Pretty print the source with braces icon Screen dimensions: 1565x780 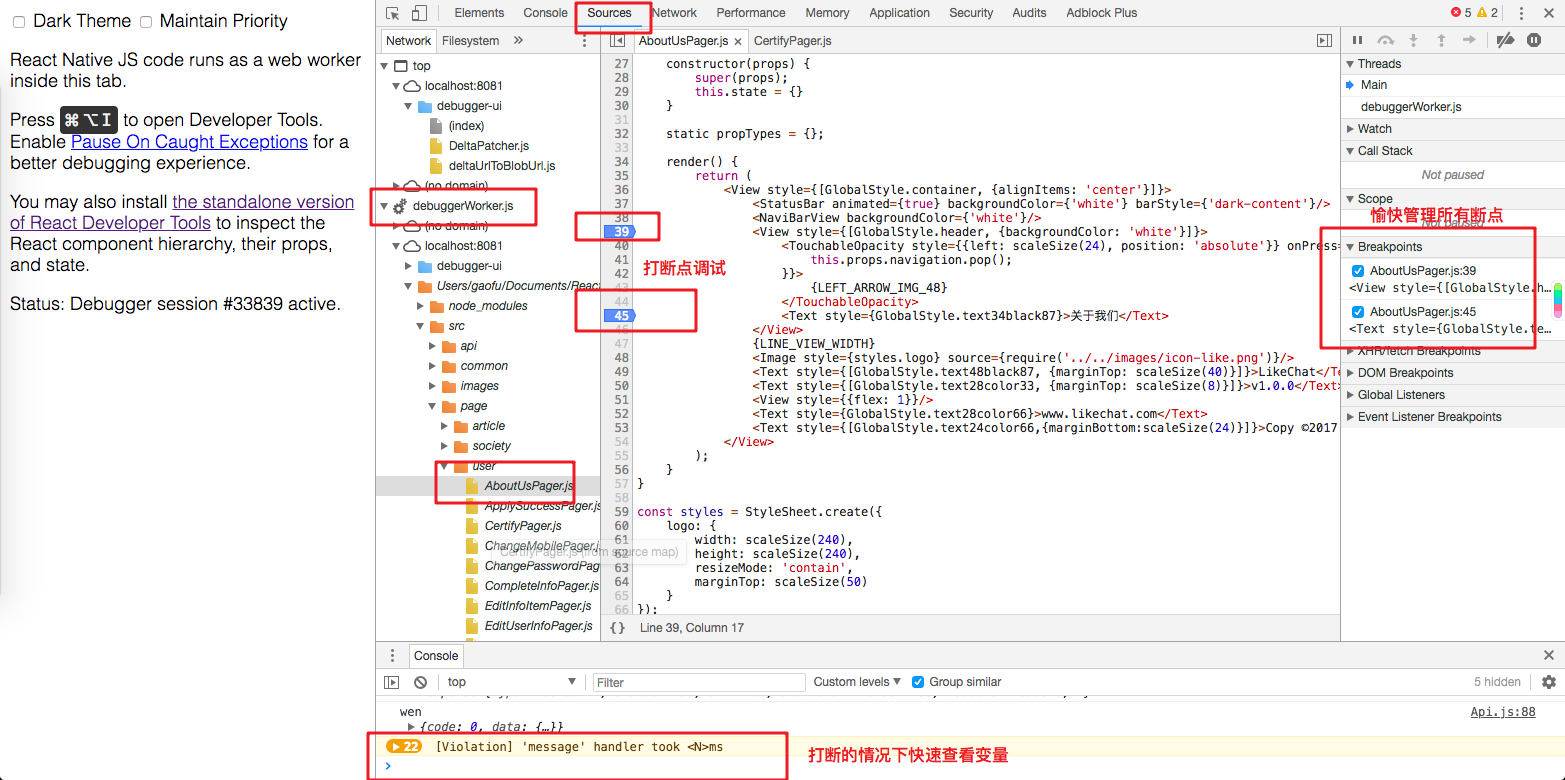pos(617,628)
